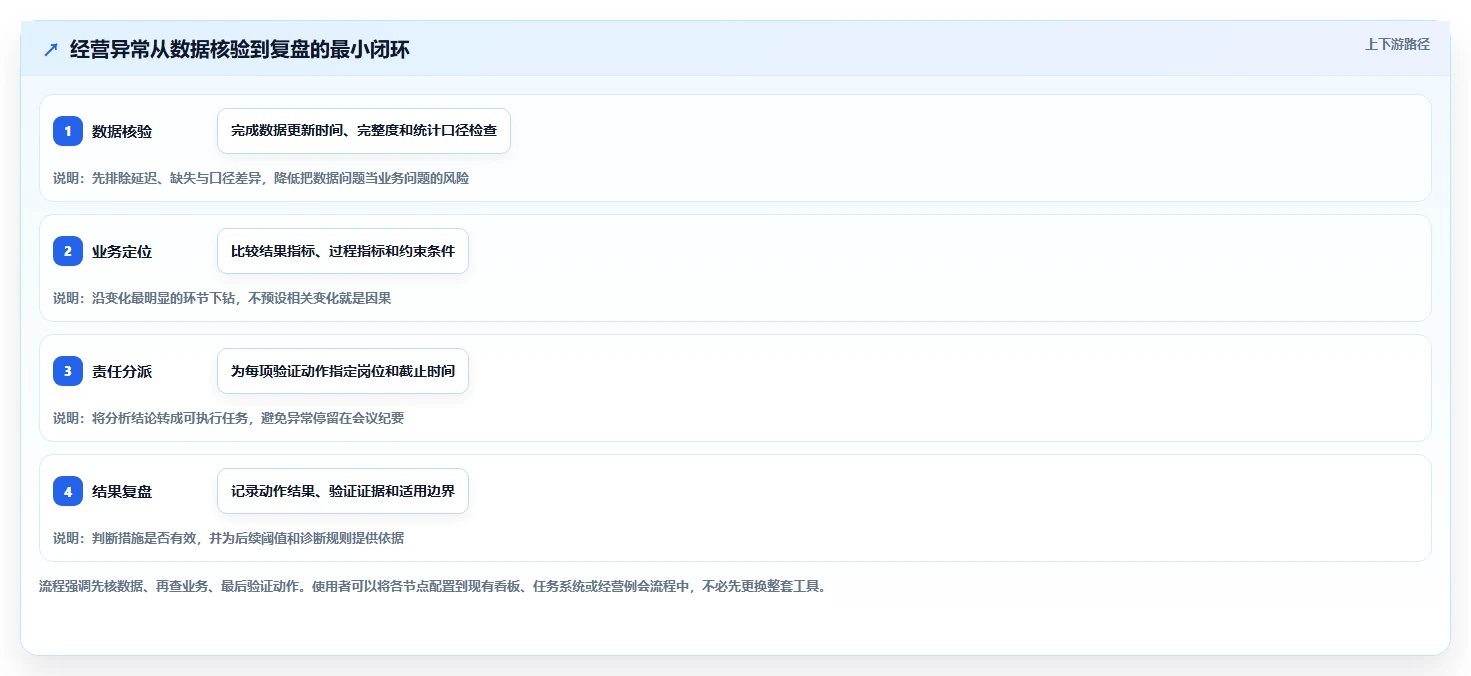Click the 数据核验 step label
Image resolution: width=1471 pixels, height=676 pixels.
(122, 132)
